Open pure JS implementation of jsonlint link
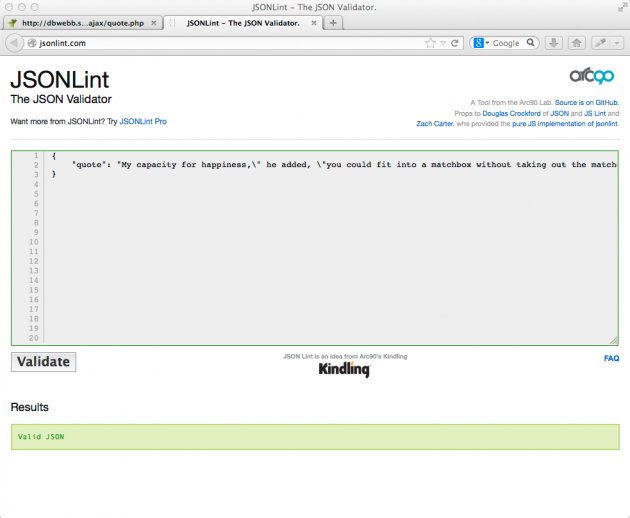The width and height of the screenshot is (630, 518). pyautogui.click(x=565, y=124)
